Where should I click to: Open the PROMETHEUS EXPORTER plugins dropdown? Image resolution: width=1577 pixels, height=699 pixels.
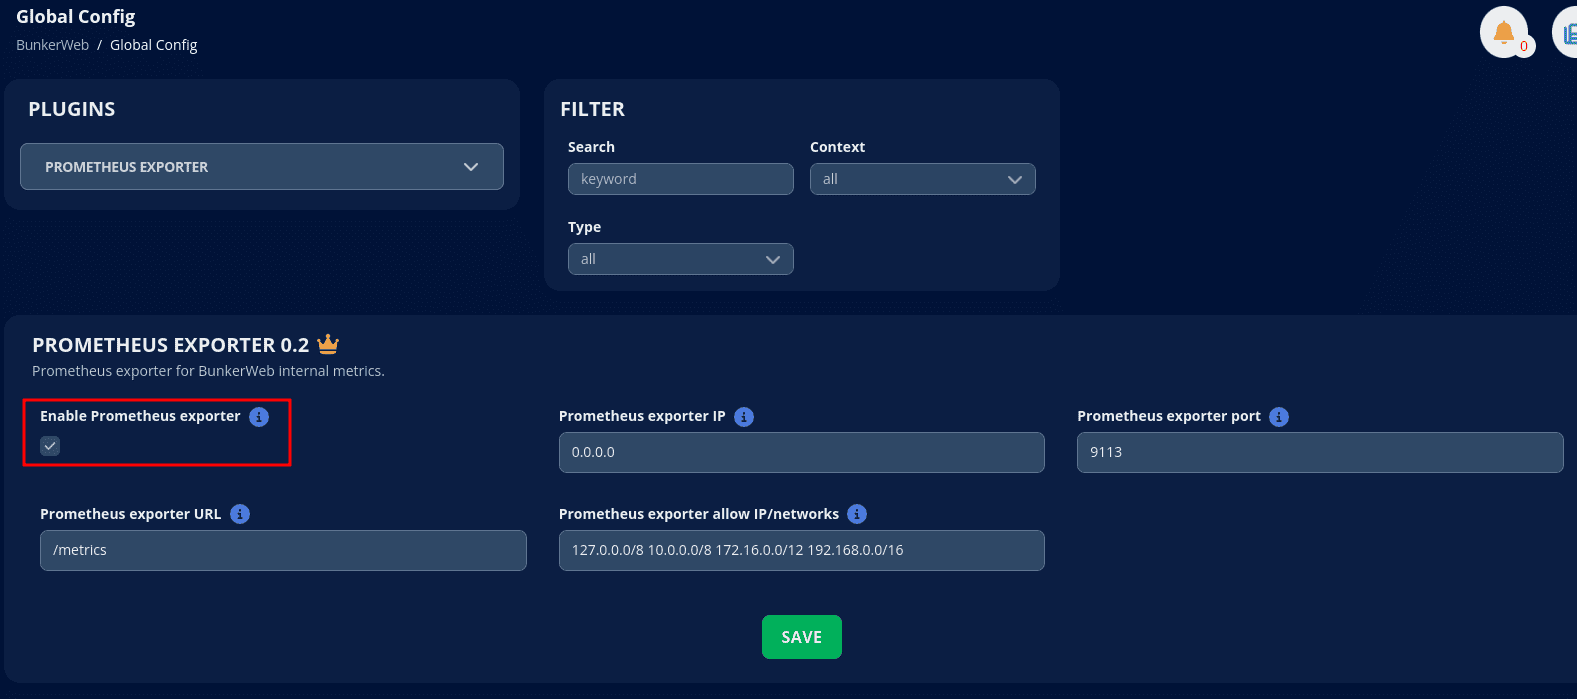tap(261, 166)
